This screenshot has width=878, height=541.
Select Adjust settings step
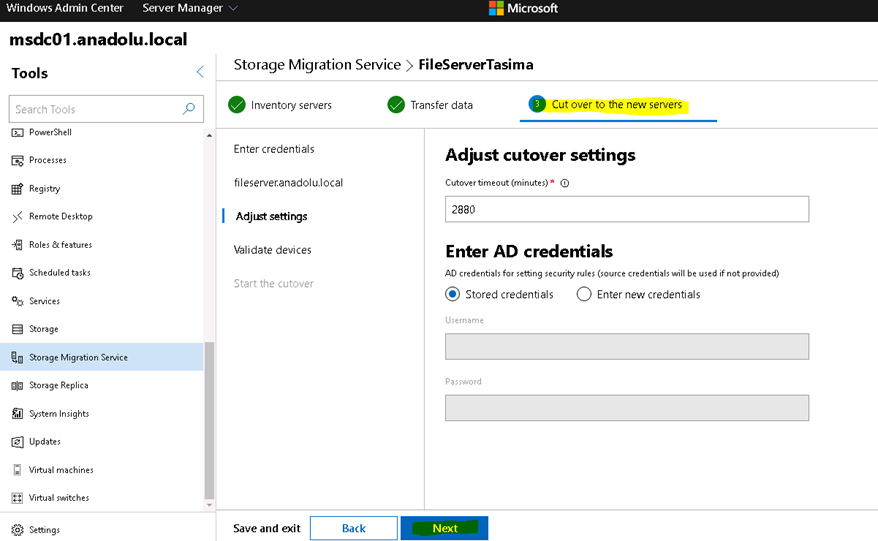(x=272, y=216)
